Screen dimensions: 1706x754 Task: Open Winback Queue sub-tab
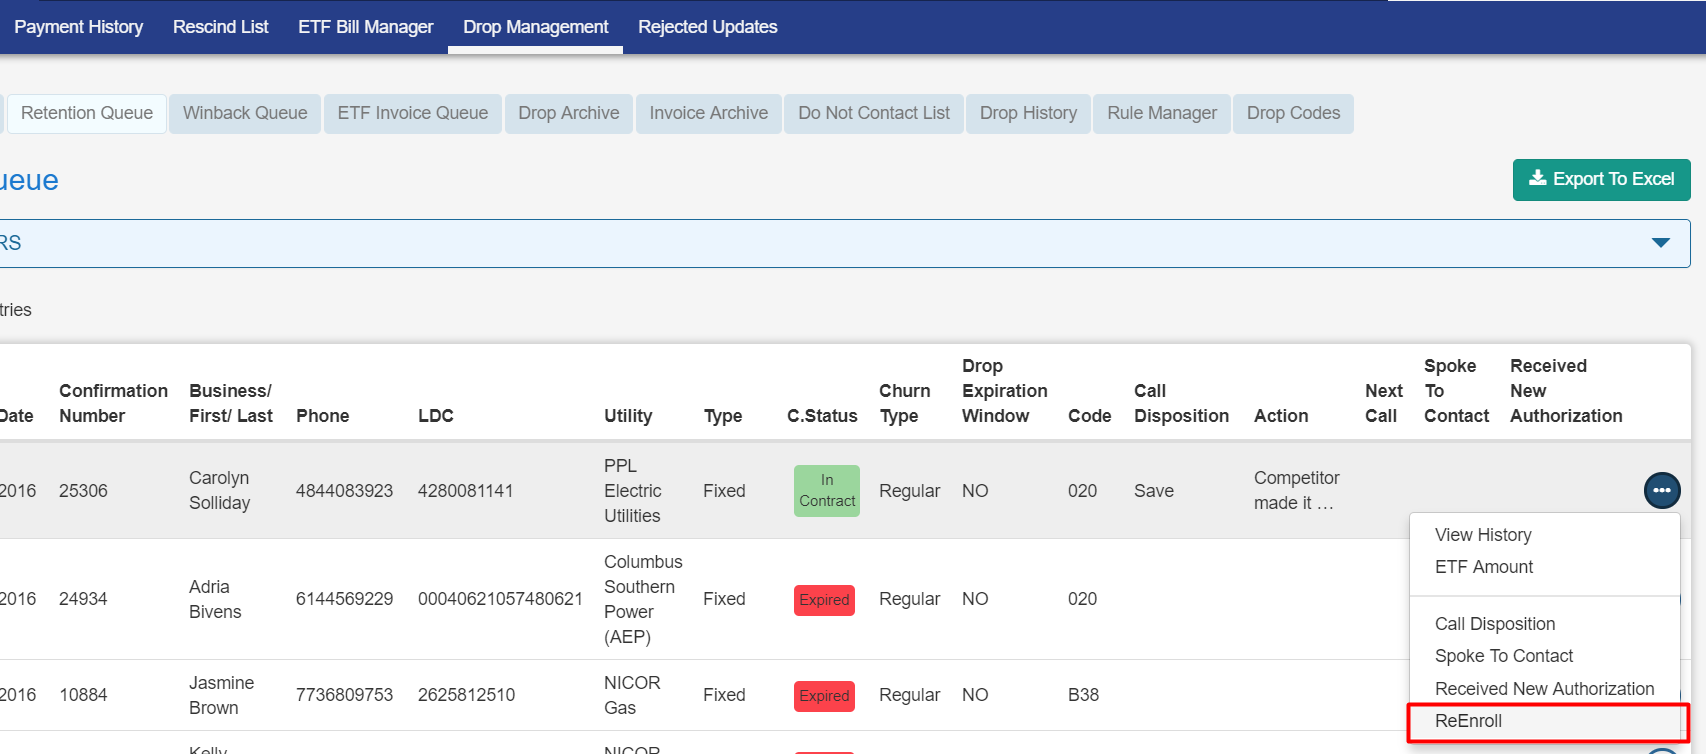[x=245, y=113]
